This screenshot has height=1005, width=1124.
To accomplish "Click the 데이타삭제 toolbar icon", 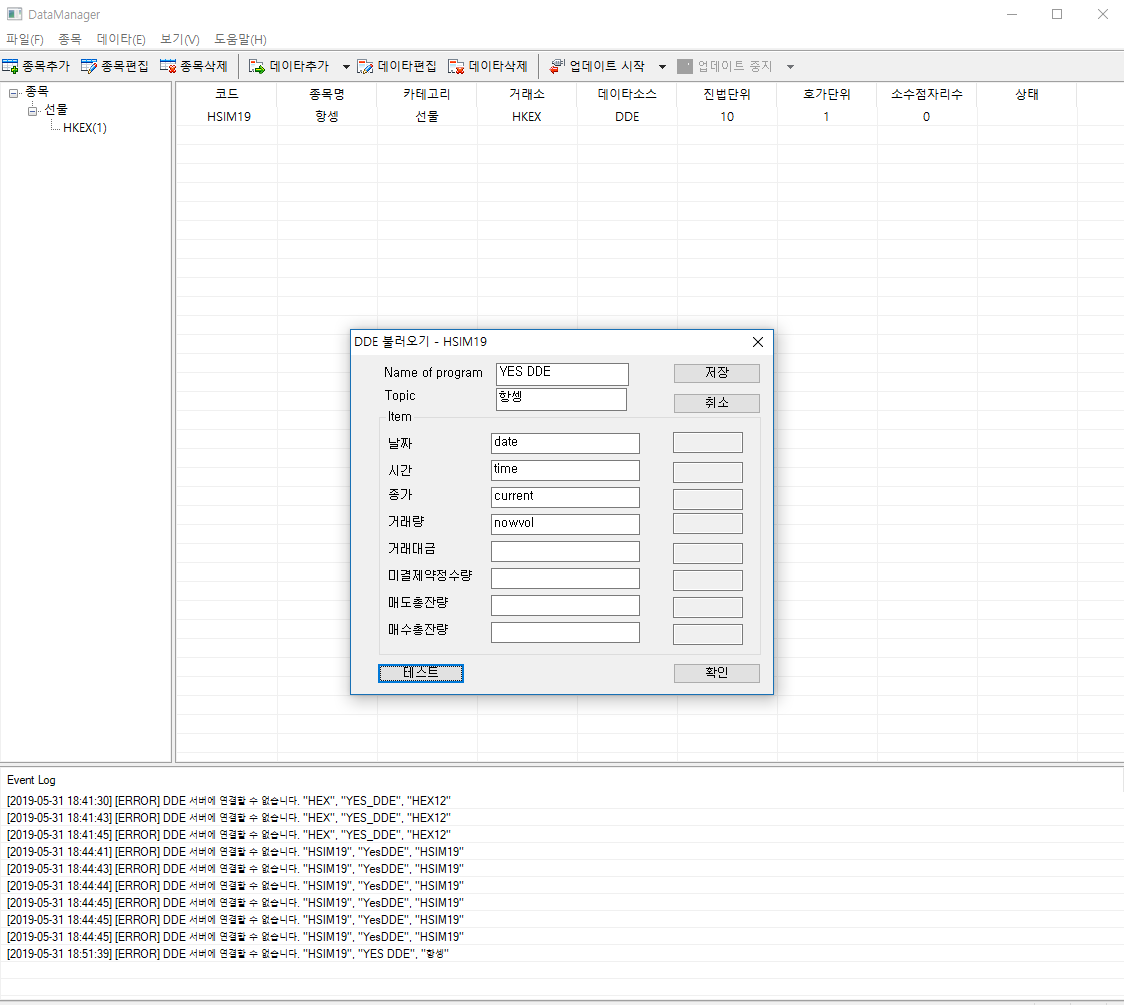I will (x=456, y=66).
